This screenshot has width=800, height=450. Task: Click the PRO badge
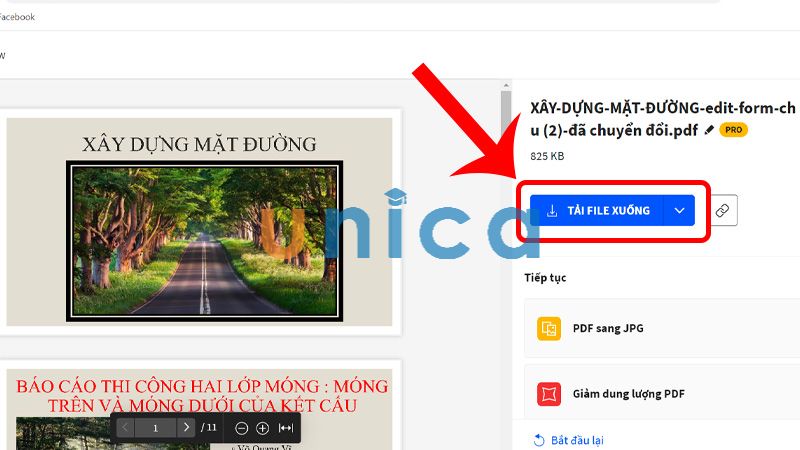pos(733,130)
